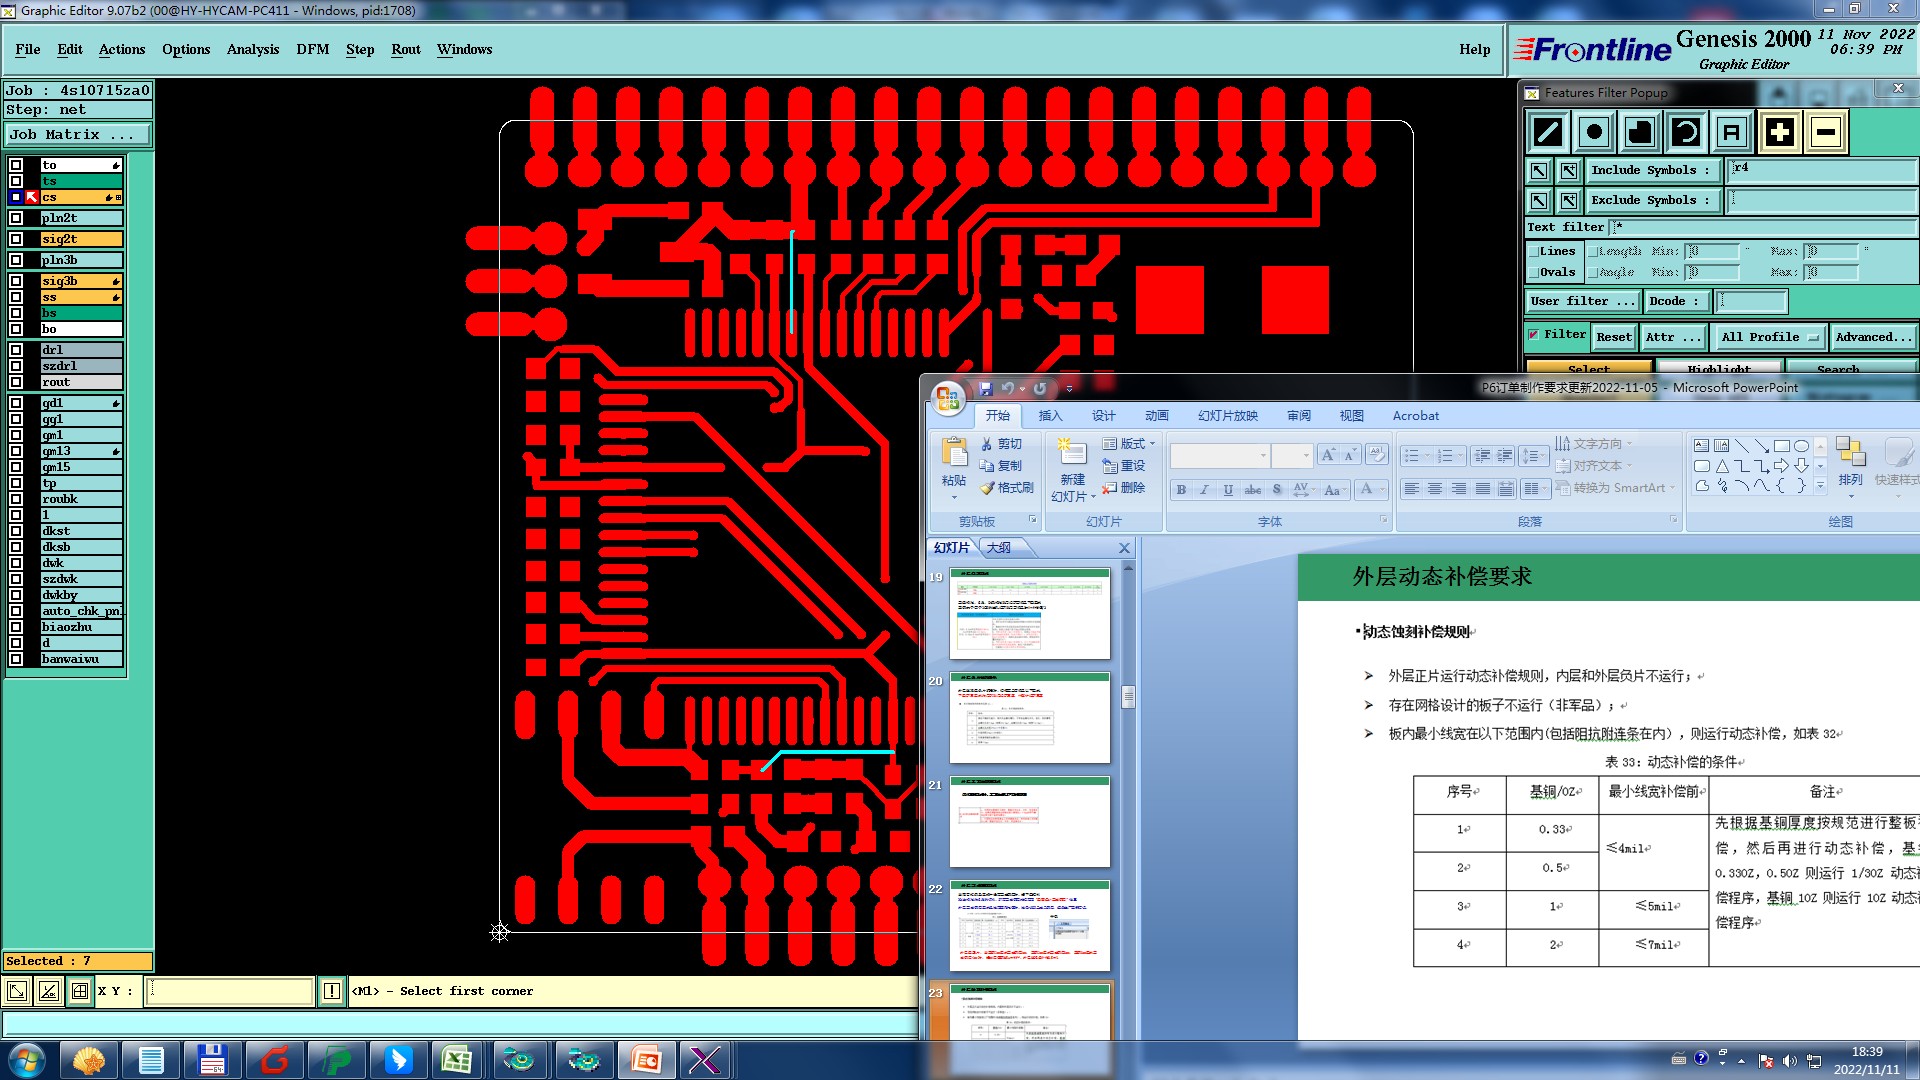
Task: Click the Reset button in filter popup
Action: pos(1613,338)
